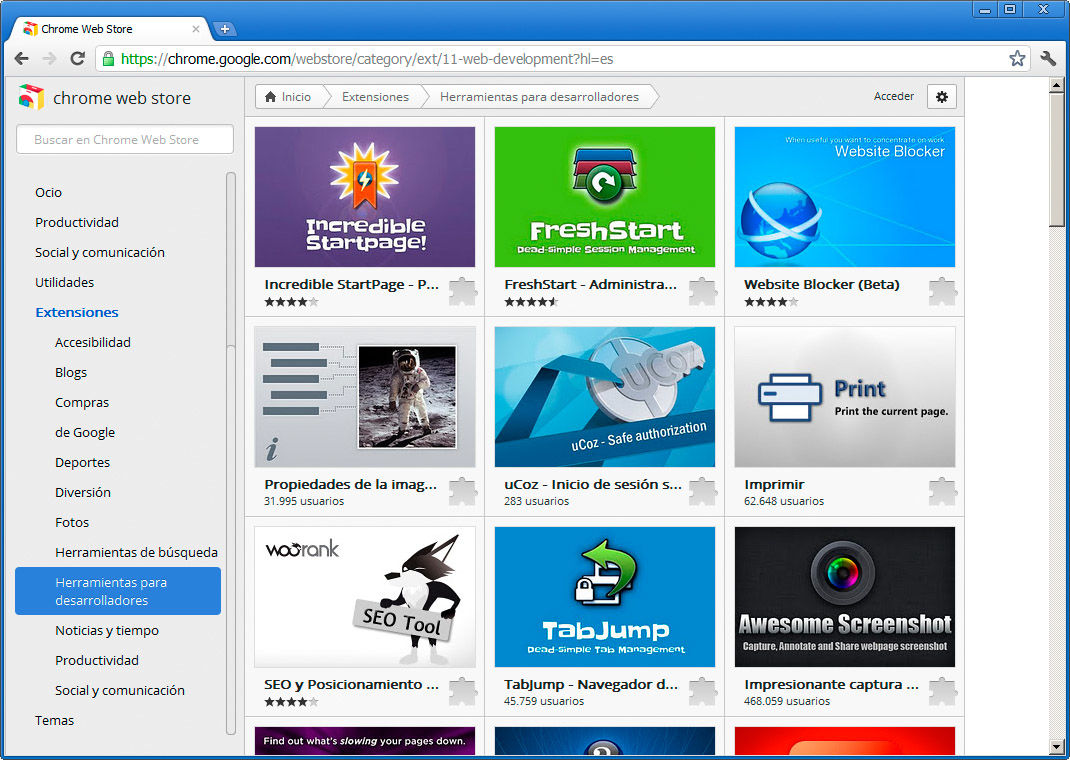Click the browser back arrow button
1070x760 pixels.
(21, 59)
